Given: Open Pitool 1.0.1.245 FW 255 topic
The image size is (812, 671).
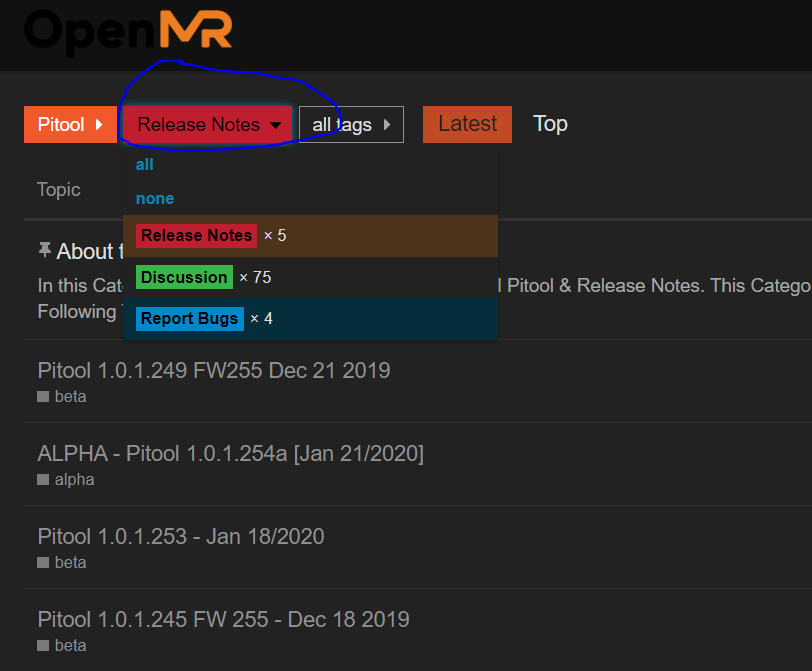Looking at the screenshot, I should pos(223,619).
